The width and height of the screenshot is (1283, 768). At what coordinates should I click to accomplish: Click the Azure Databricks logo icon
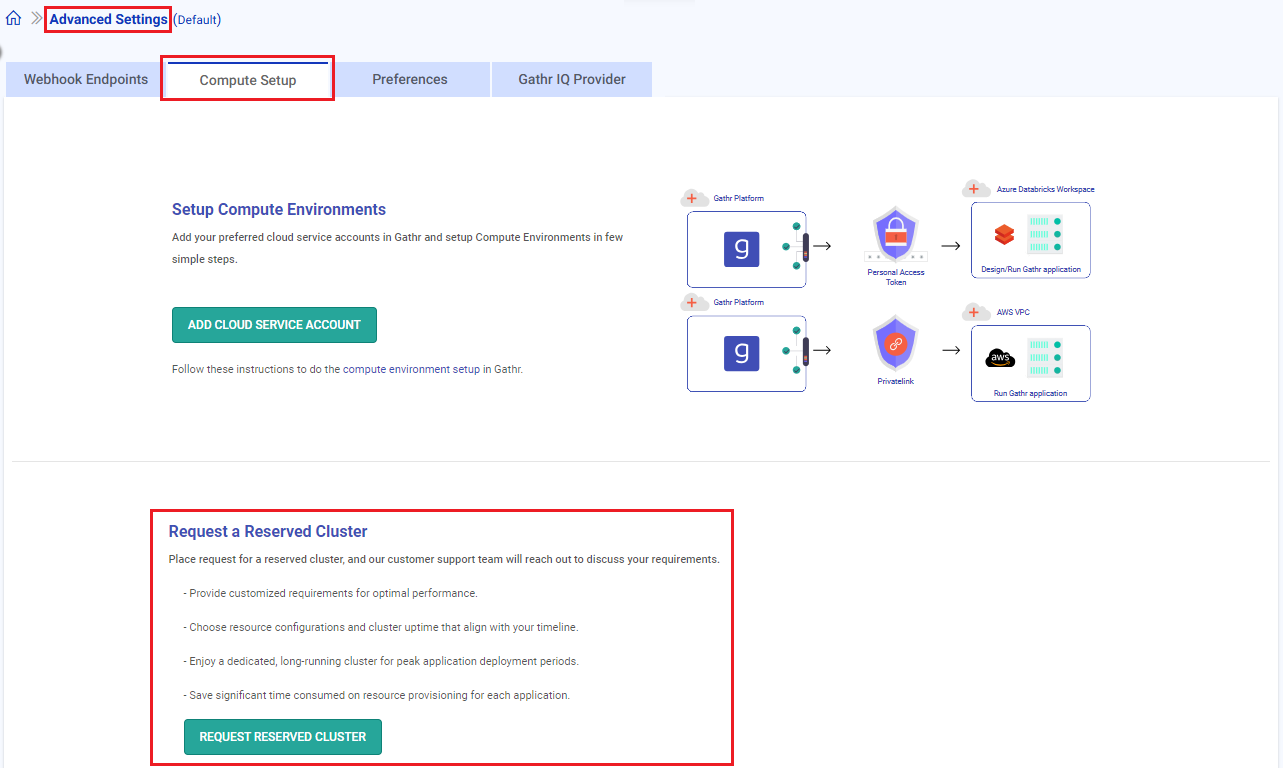[x=1004, y=235]
